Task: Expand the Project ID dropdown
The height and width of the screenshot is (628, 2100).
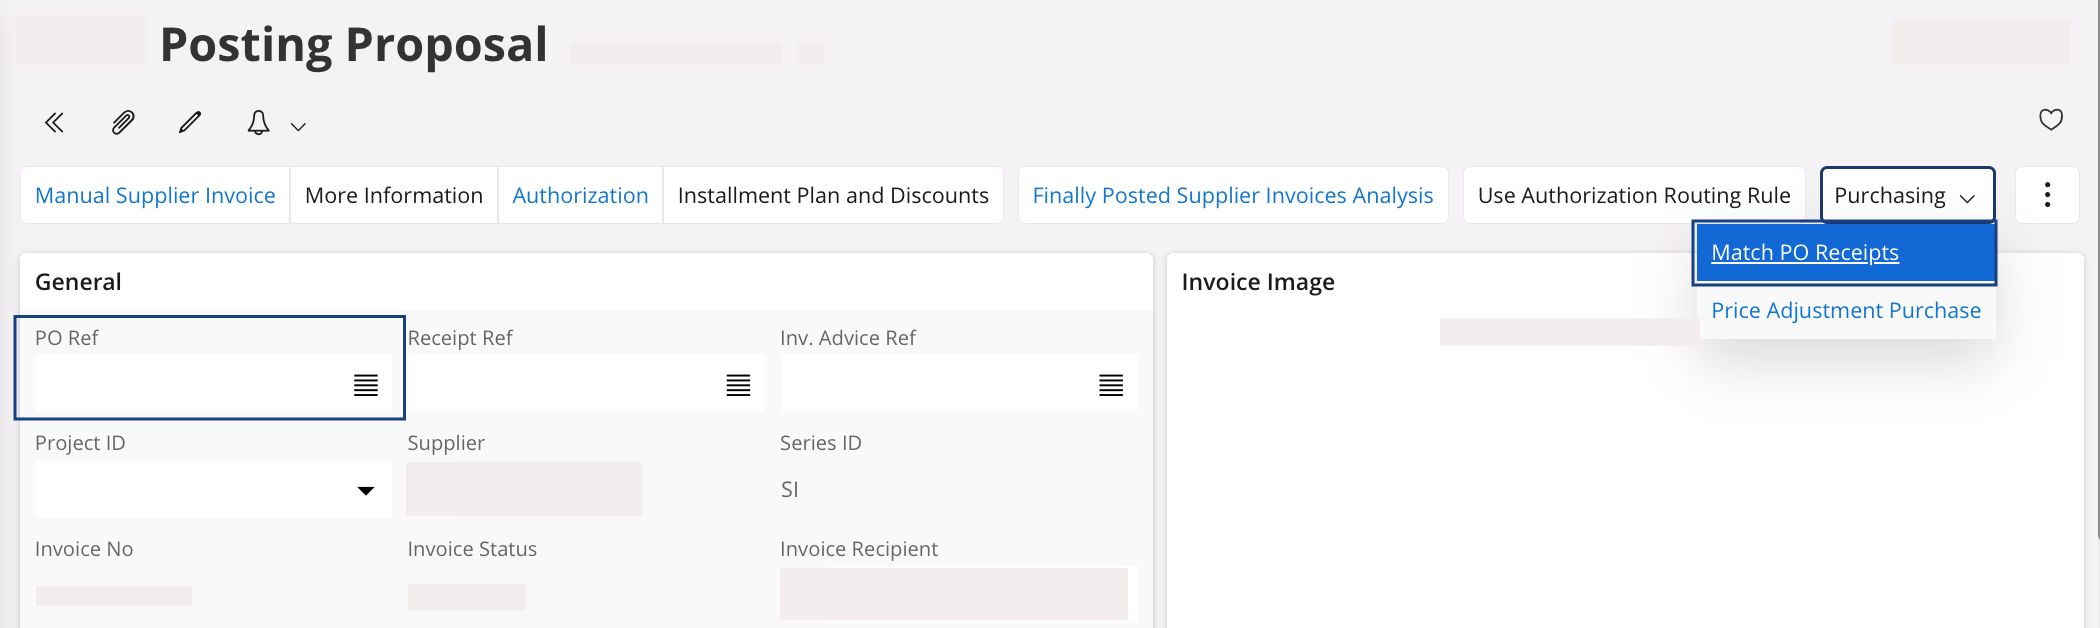Action: pyautogui.click(x=366, y=490)
